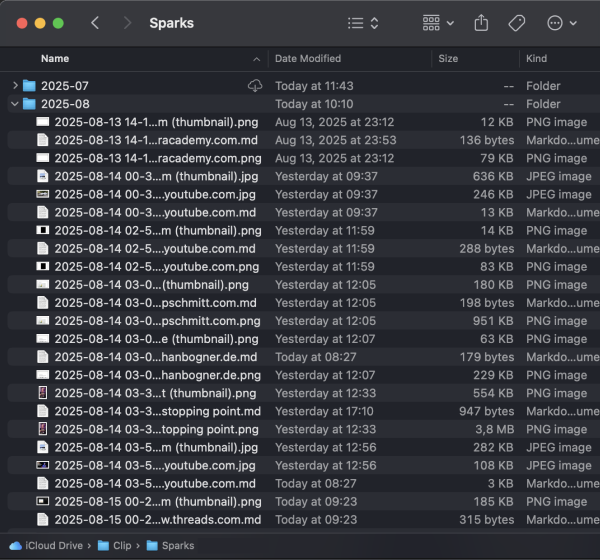Select the 2025-08-14 02-5....youtube.com.png icon
The width and height of the screenshot is (600, 560).
[42, 266]
